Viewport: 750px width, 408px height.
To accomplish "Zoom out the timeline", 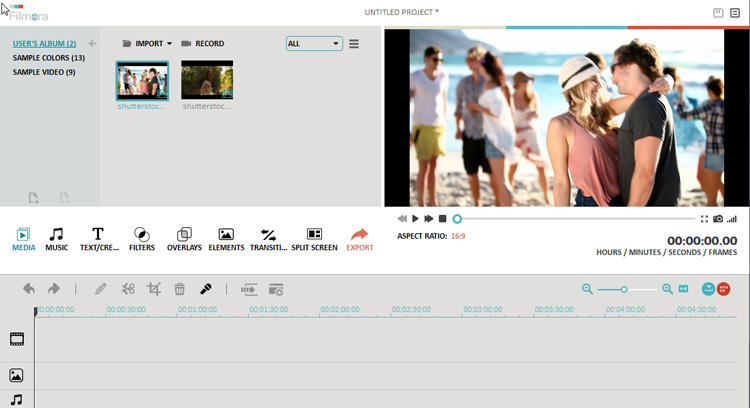I will (587, 289).
